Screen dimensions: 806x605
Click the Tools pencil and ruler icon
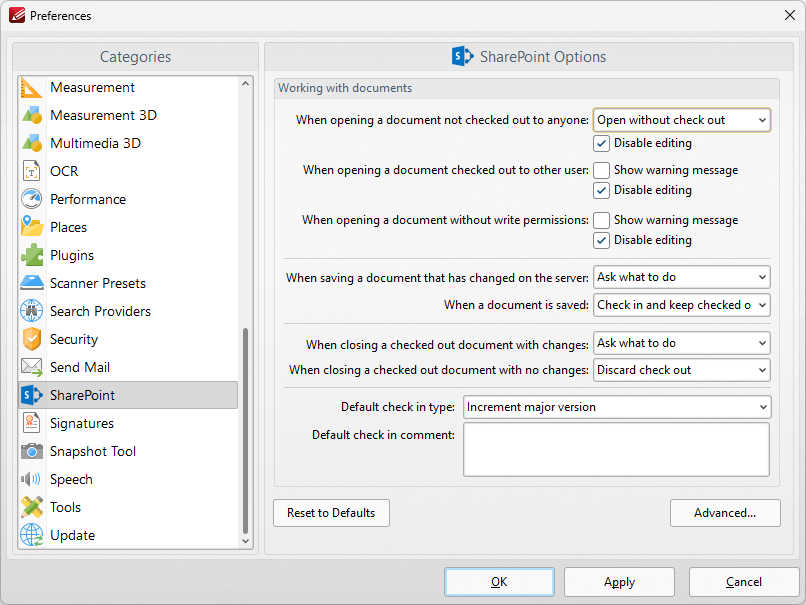point(32,507)
